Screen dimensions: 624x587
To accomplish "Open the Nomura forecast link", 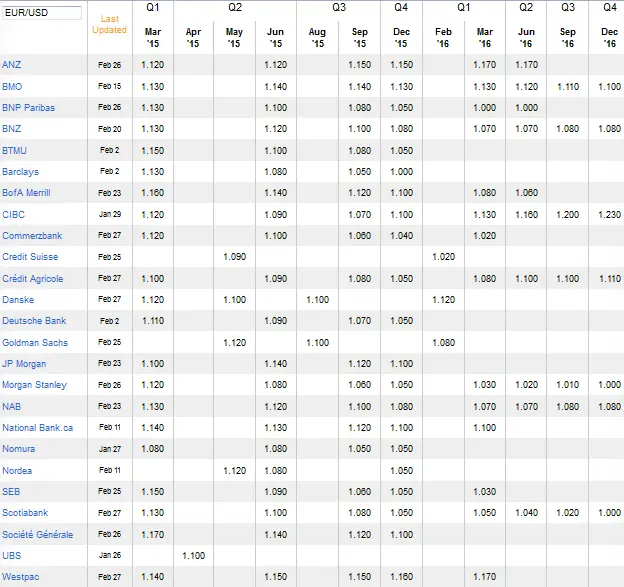I will point(18,449).
